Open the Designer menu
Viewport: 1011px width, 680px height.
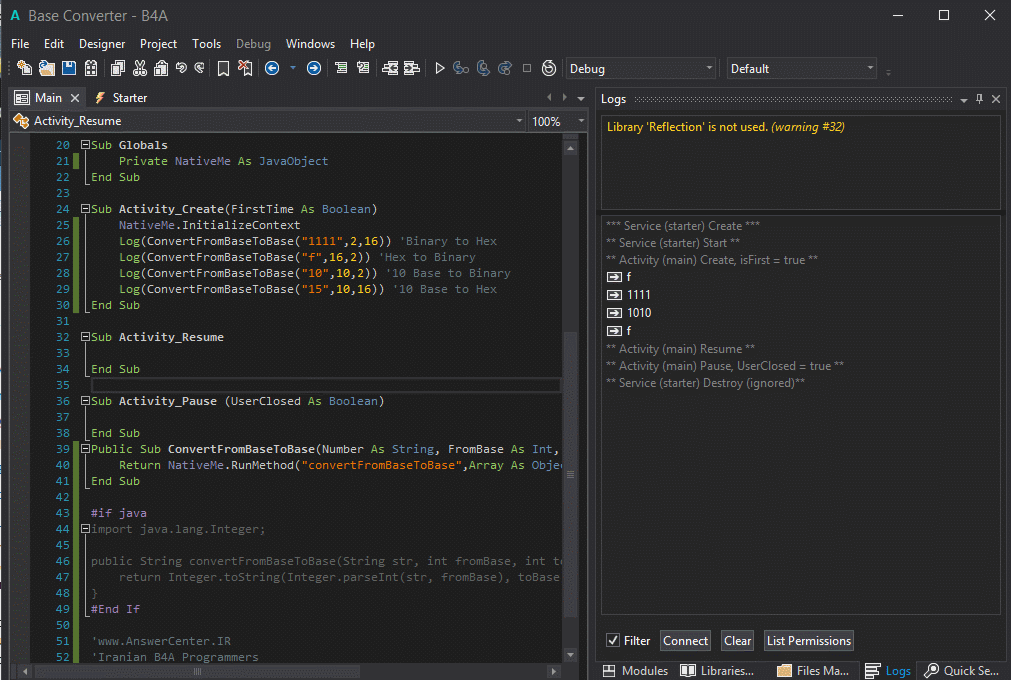pos(102,44)
